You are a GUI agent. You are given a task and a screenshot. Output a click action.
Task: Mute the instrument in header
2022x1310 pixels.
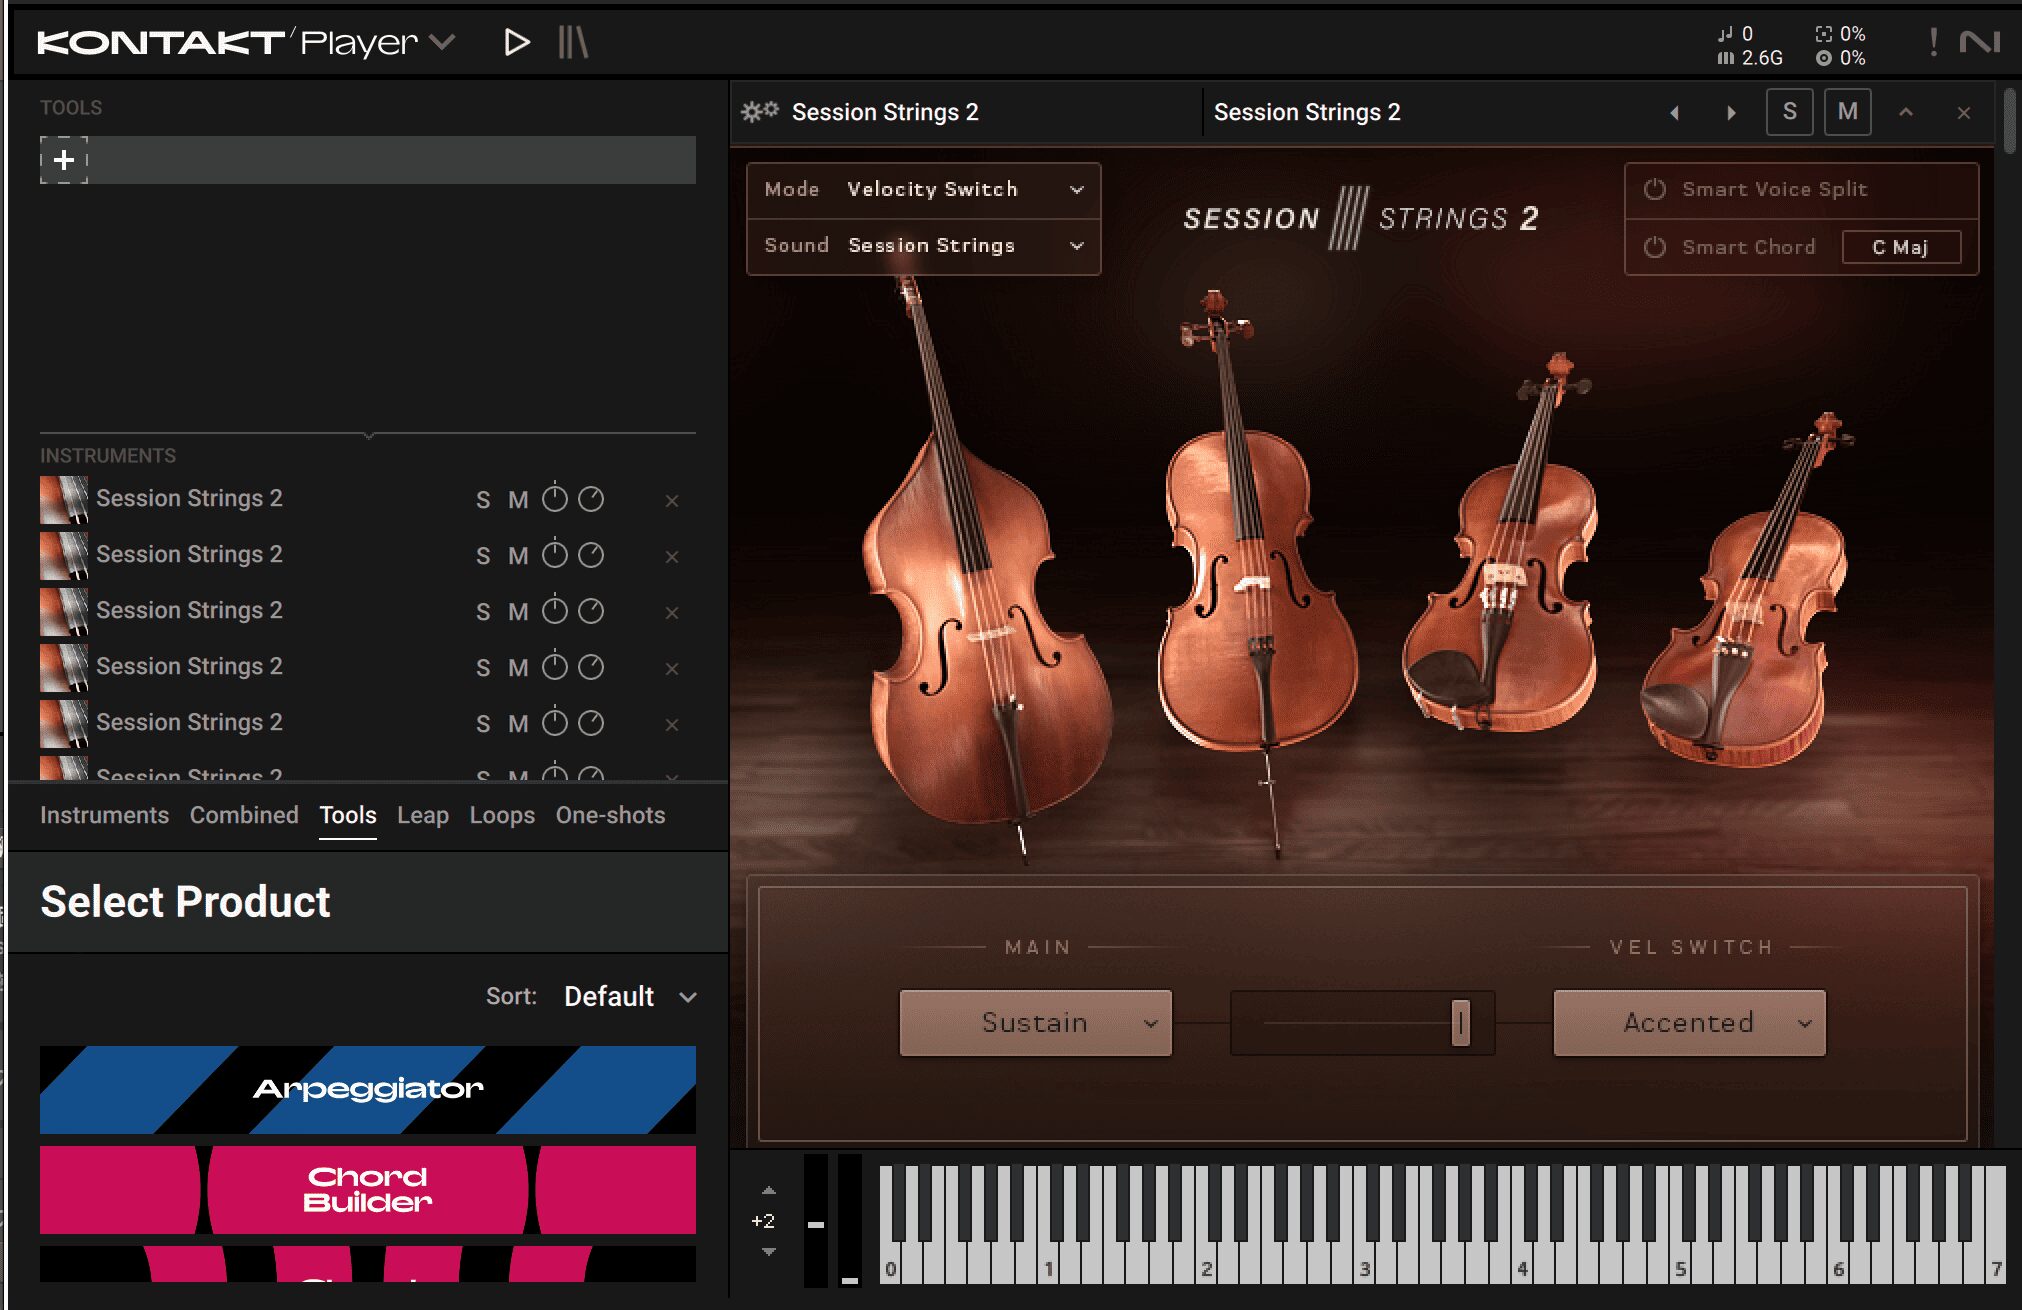tap(1848, 112)
